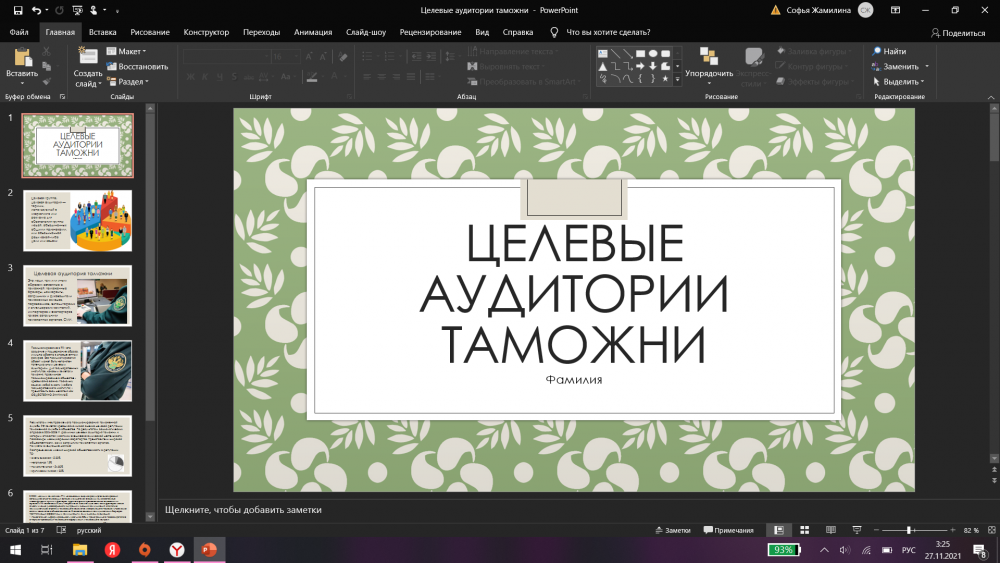
Task: Click the Undo arrow icon
Action: click(x=37, y=10)
